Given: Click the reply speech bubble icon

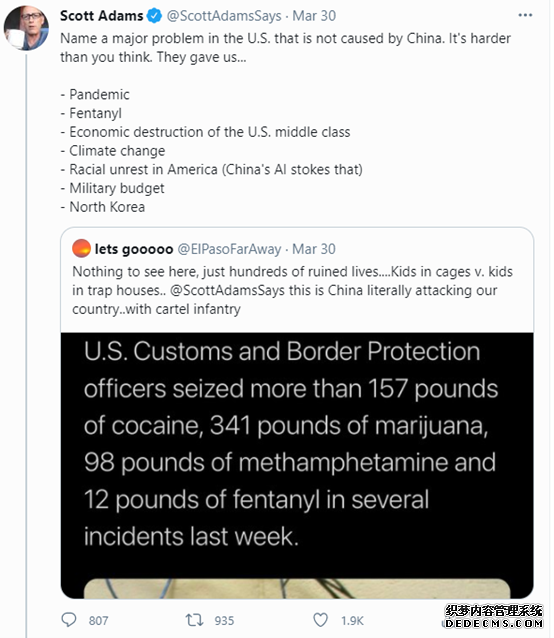Looking at the screenshot, I should pos(69,620).
